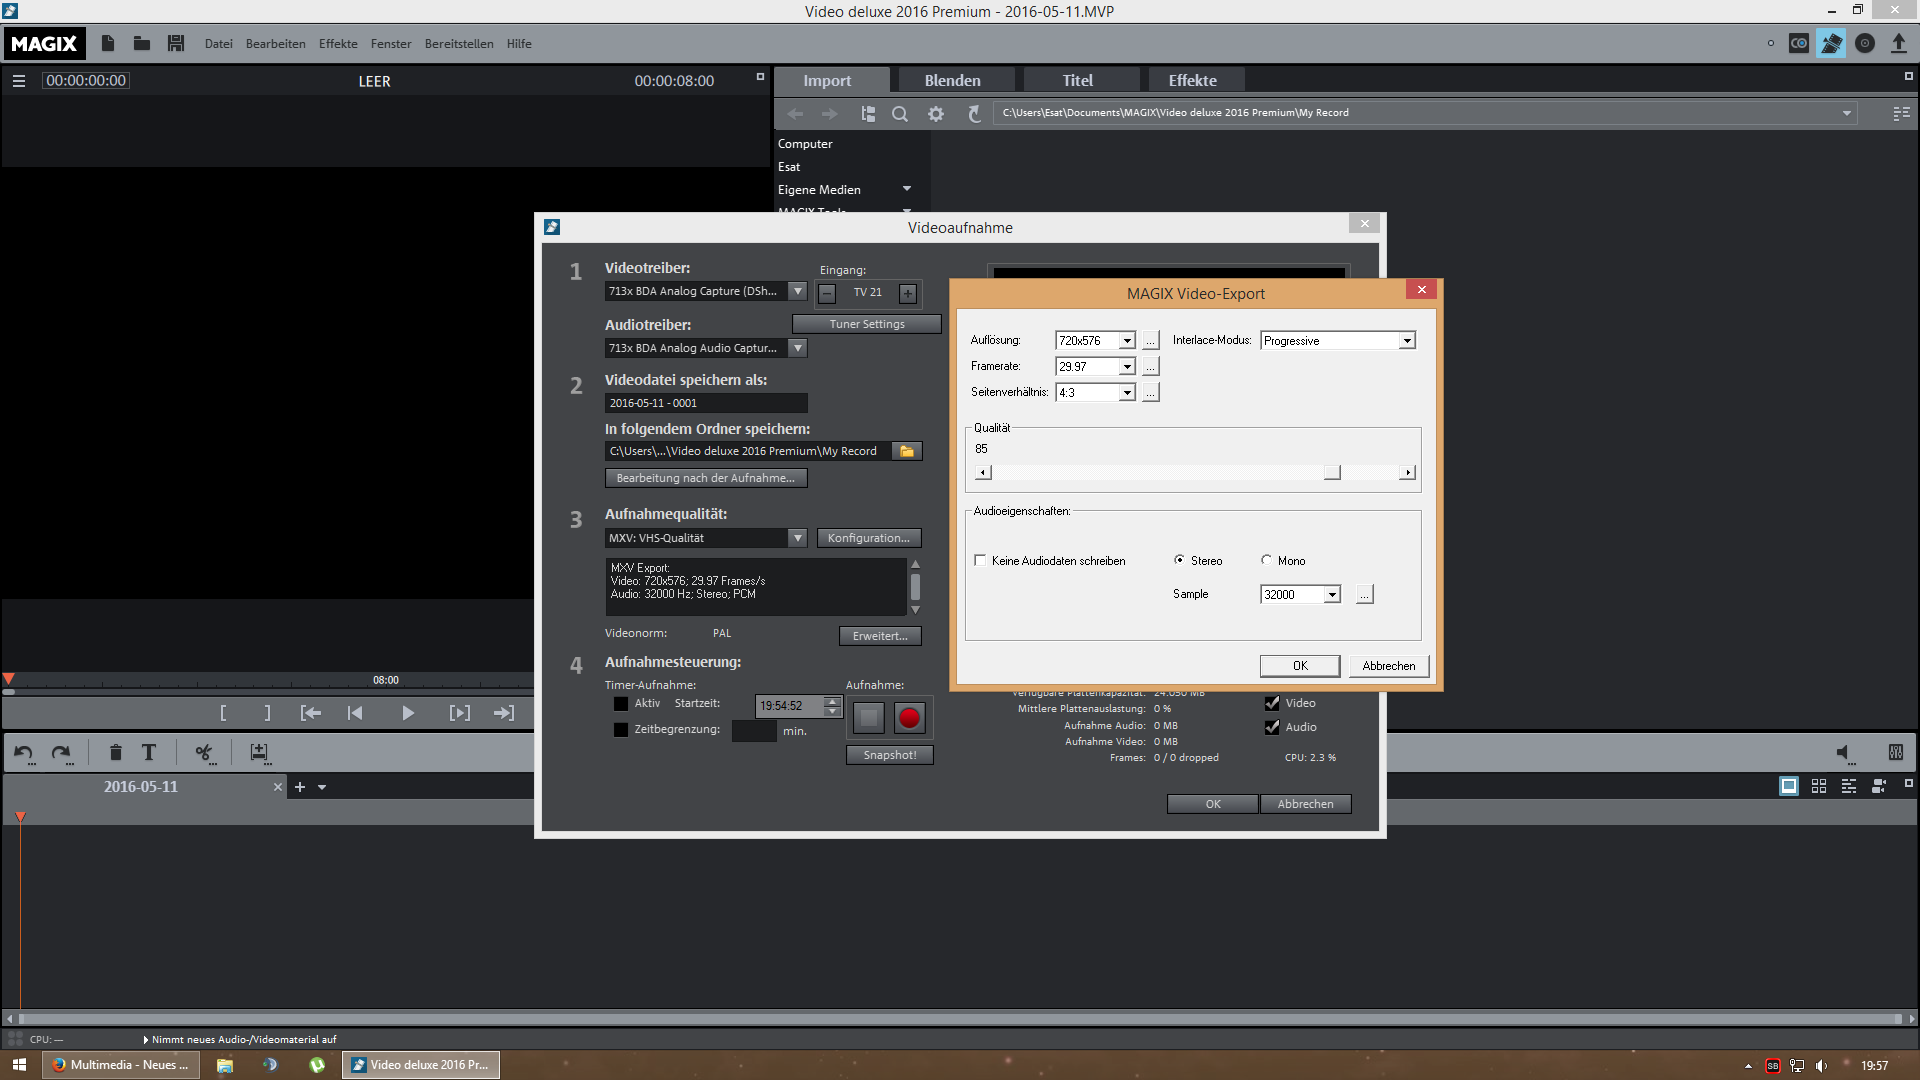Click the undo arrow icon
1920x1080 pixels.
pos(23,753)
